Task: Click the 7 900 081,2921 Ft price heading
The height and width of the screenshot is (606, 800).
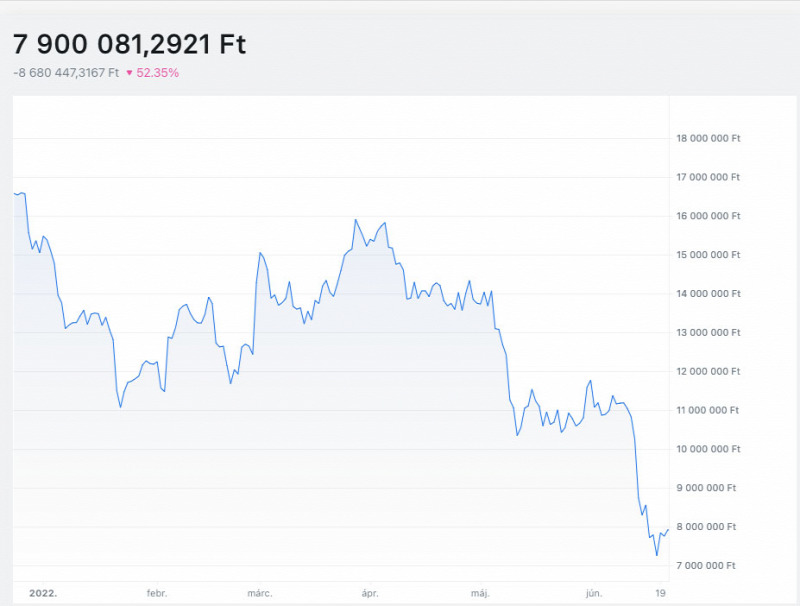Action: tap(129, 44)
